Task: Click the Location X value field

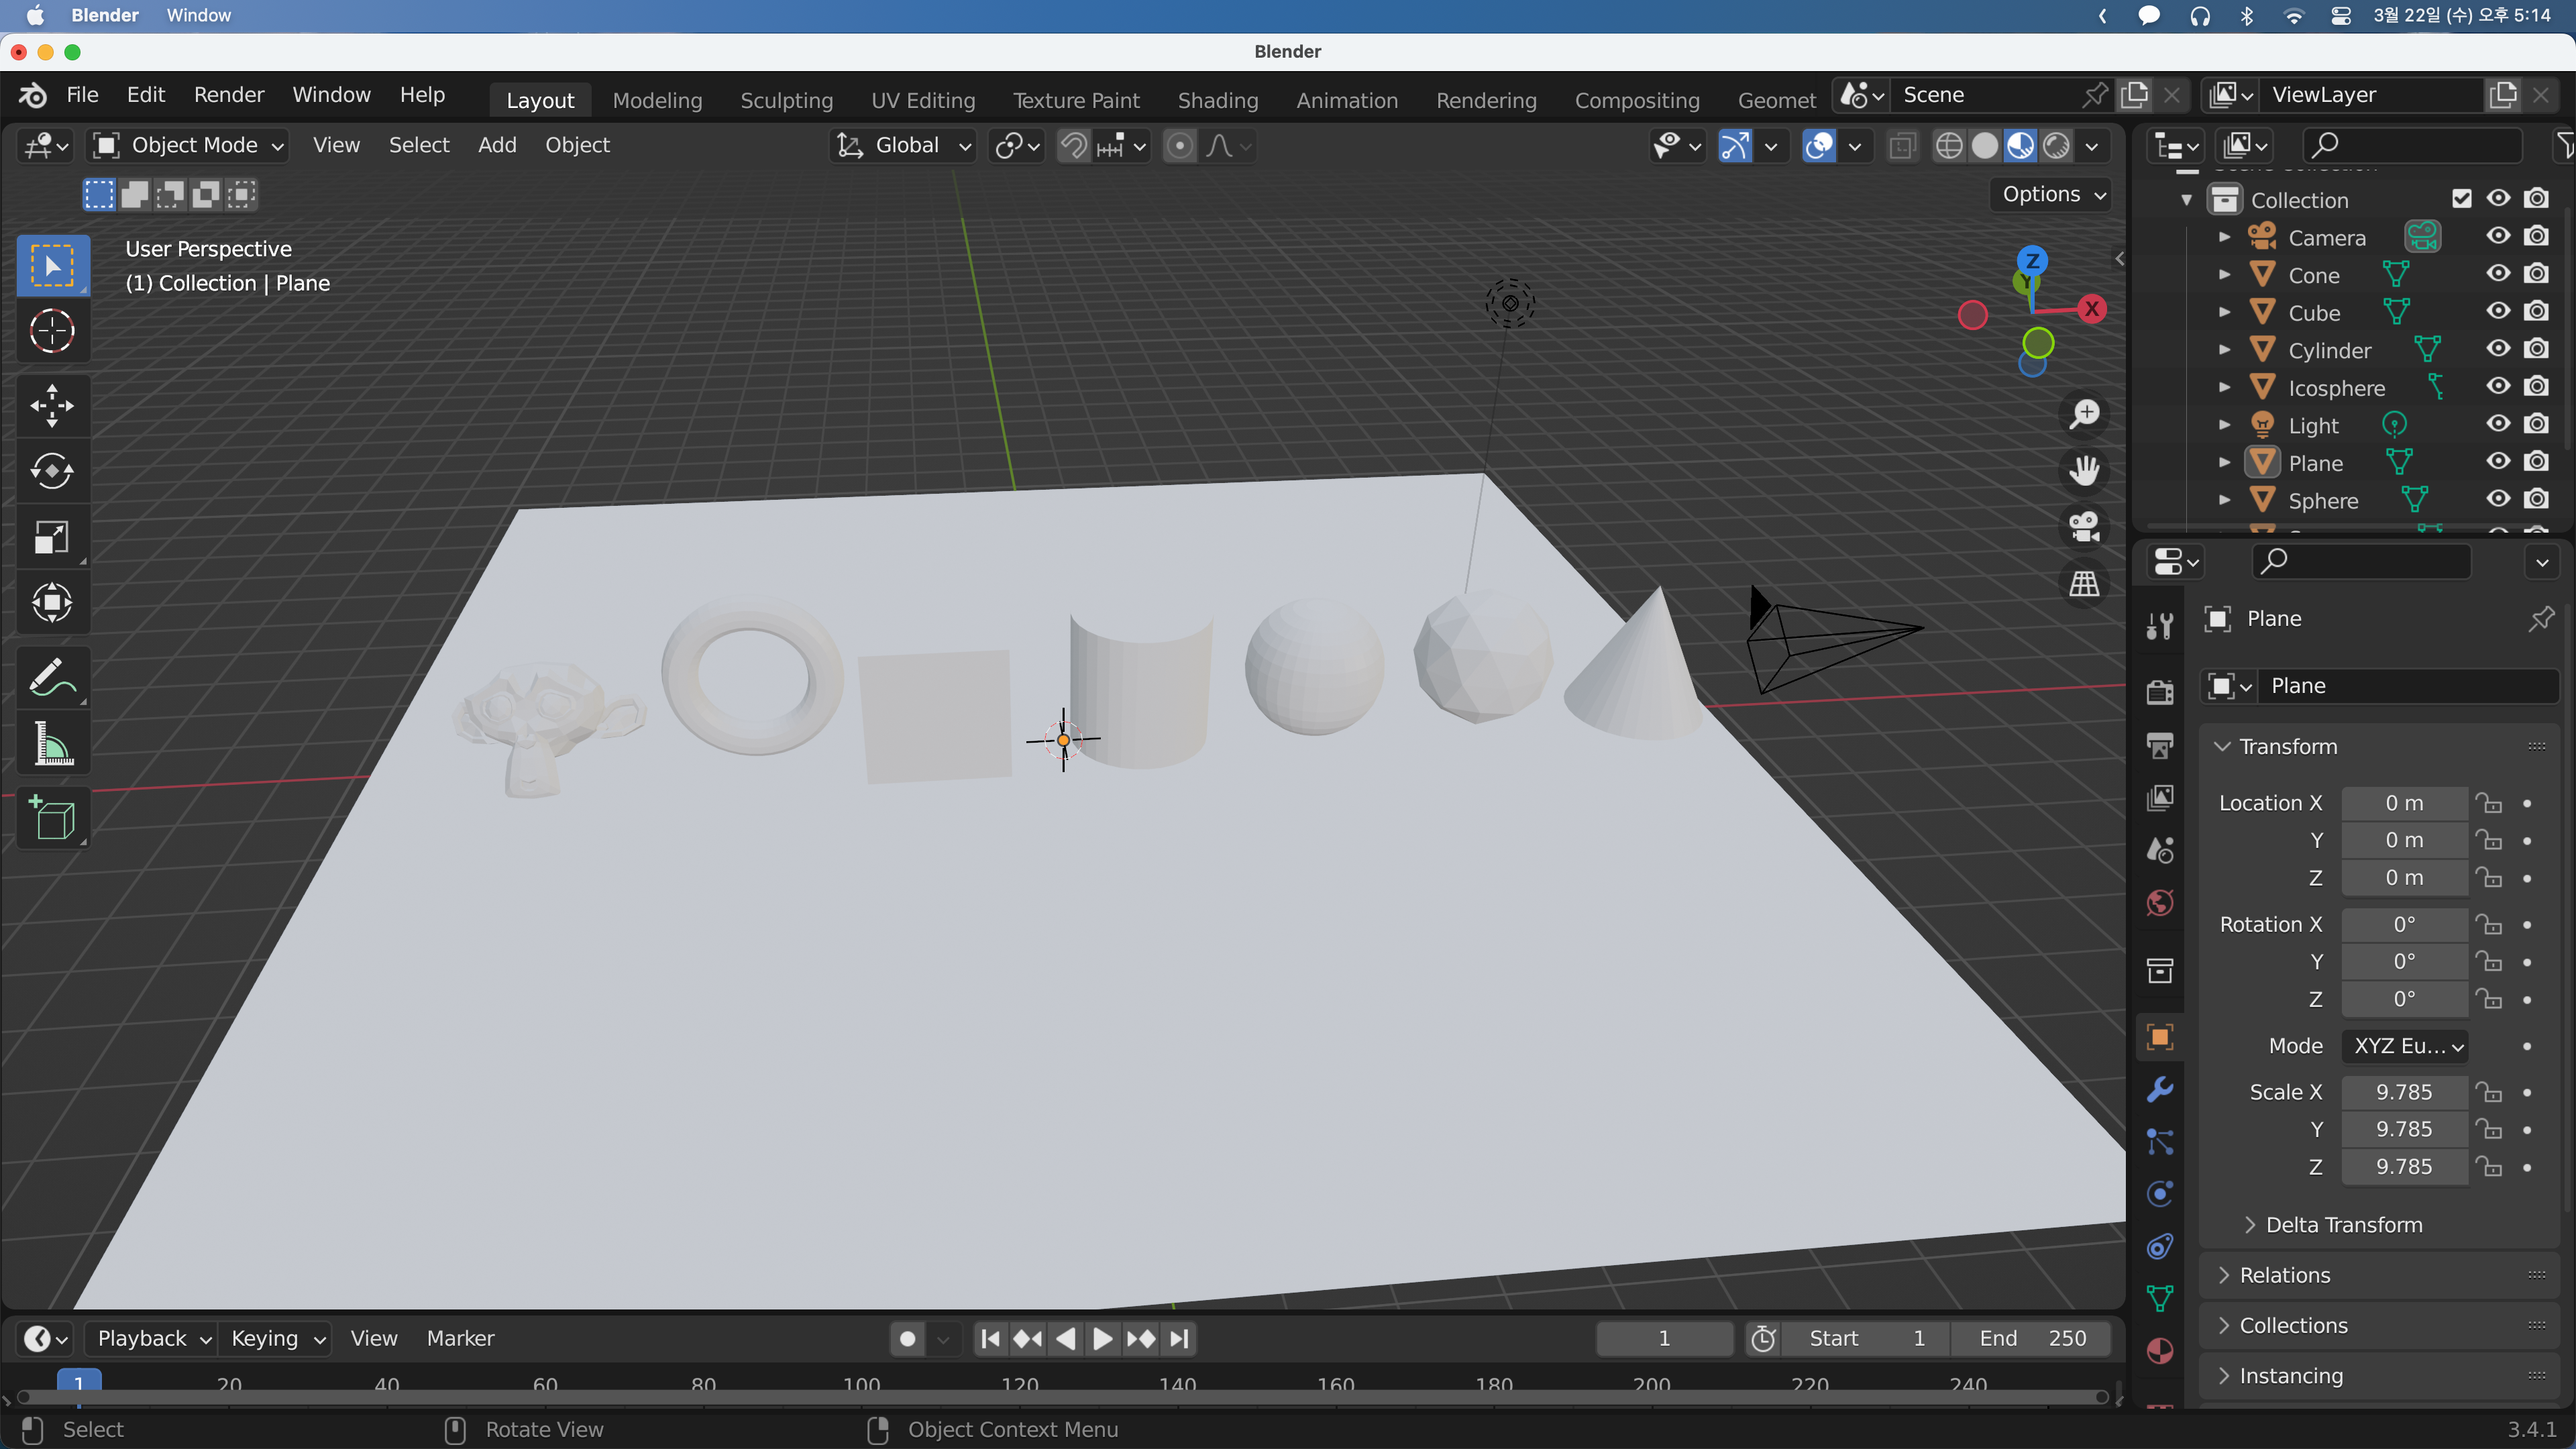Action: click(x=2405, y=803)
